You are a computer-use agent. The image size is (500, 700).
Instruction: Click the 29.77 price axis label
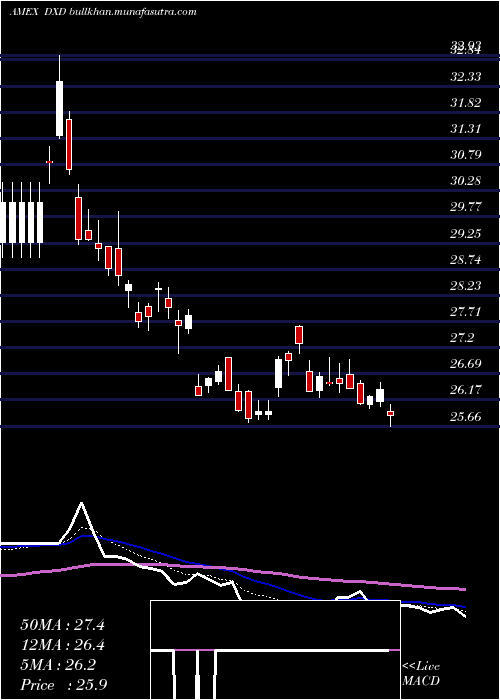[466, 207]
